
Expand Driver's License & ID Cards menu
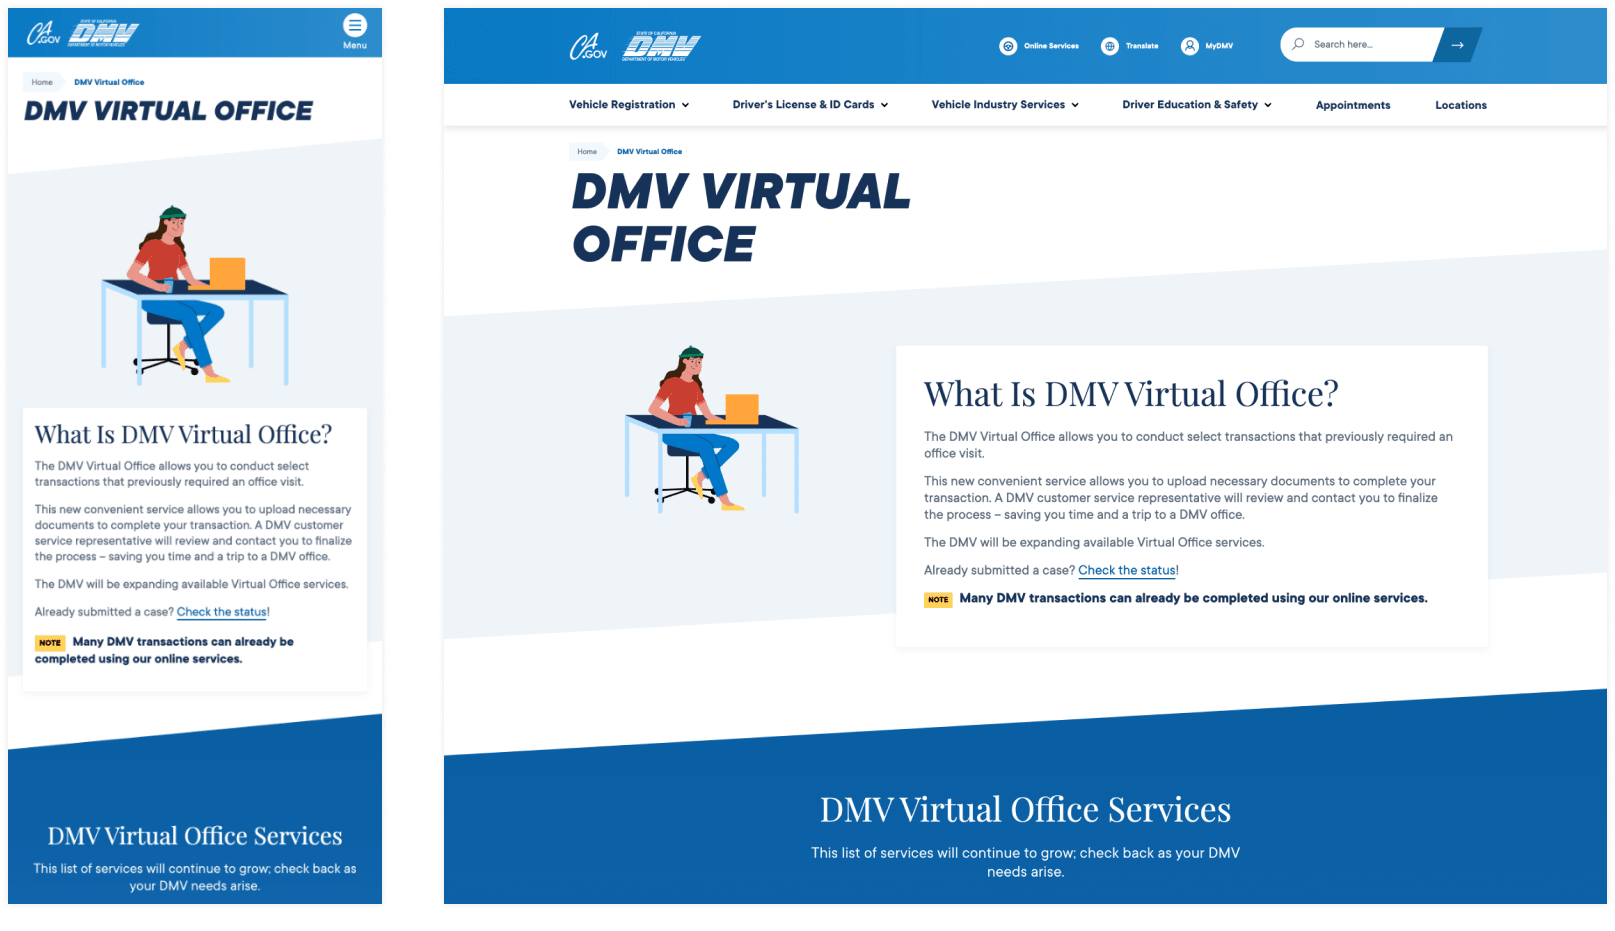(810, 105)
